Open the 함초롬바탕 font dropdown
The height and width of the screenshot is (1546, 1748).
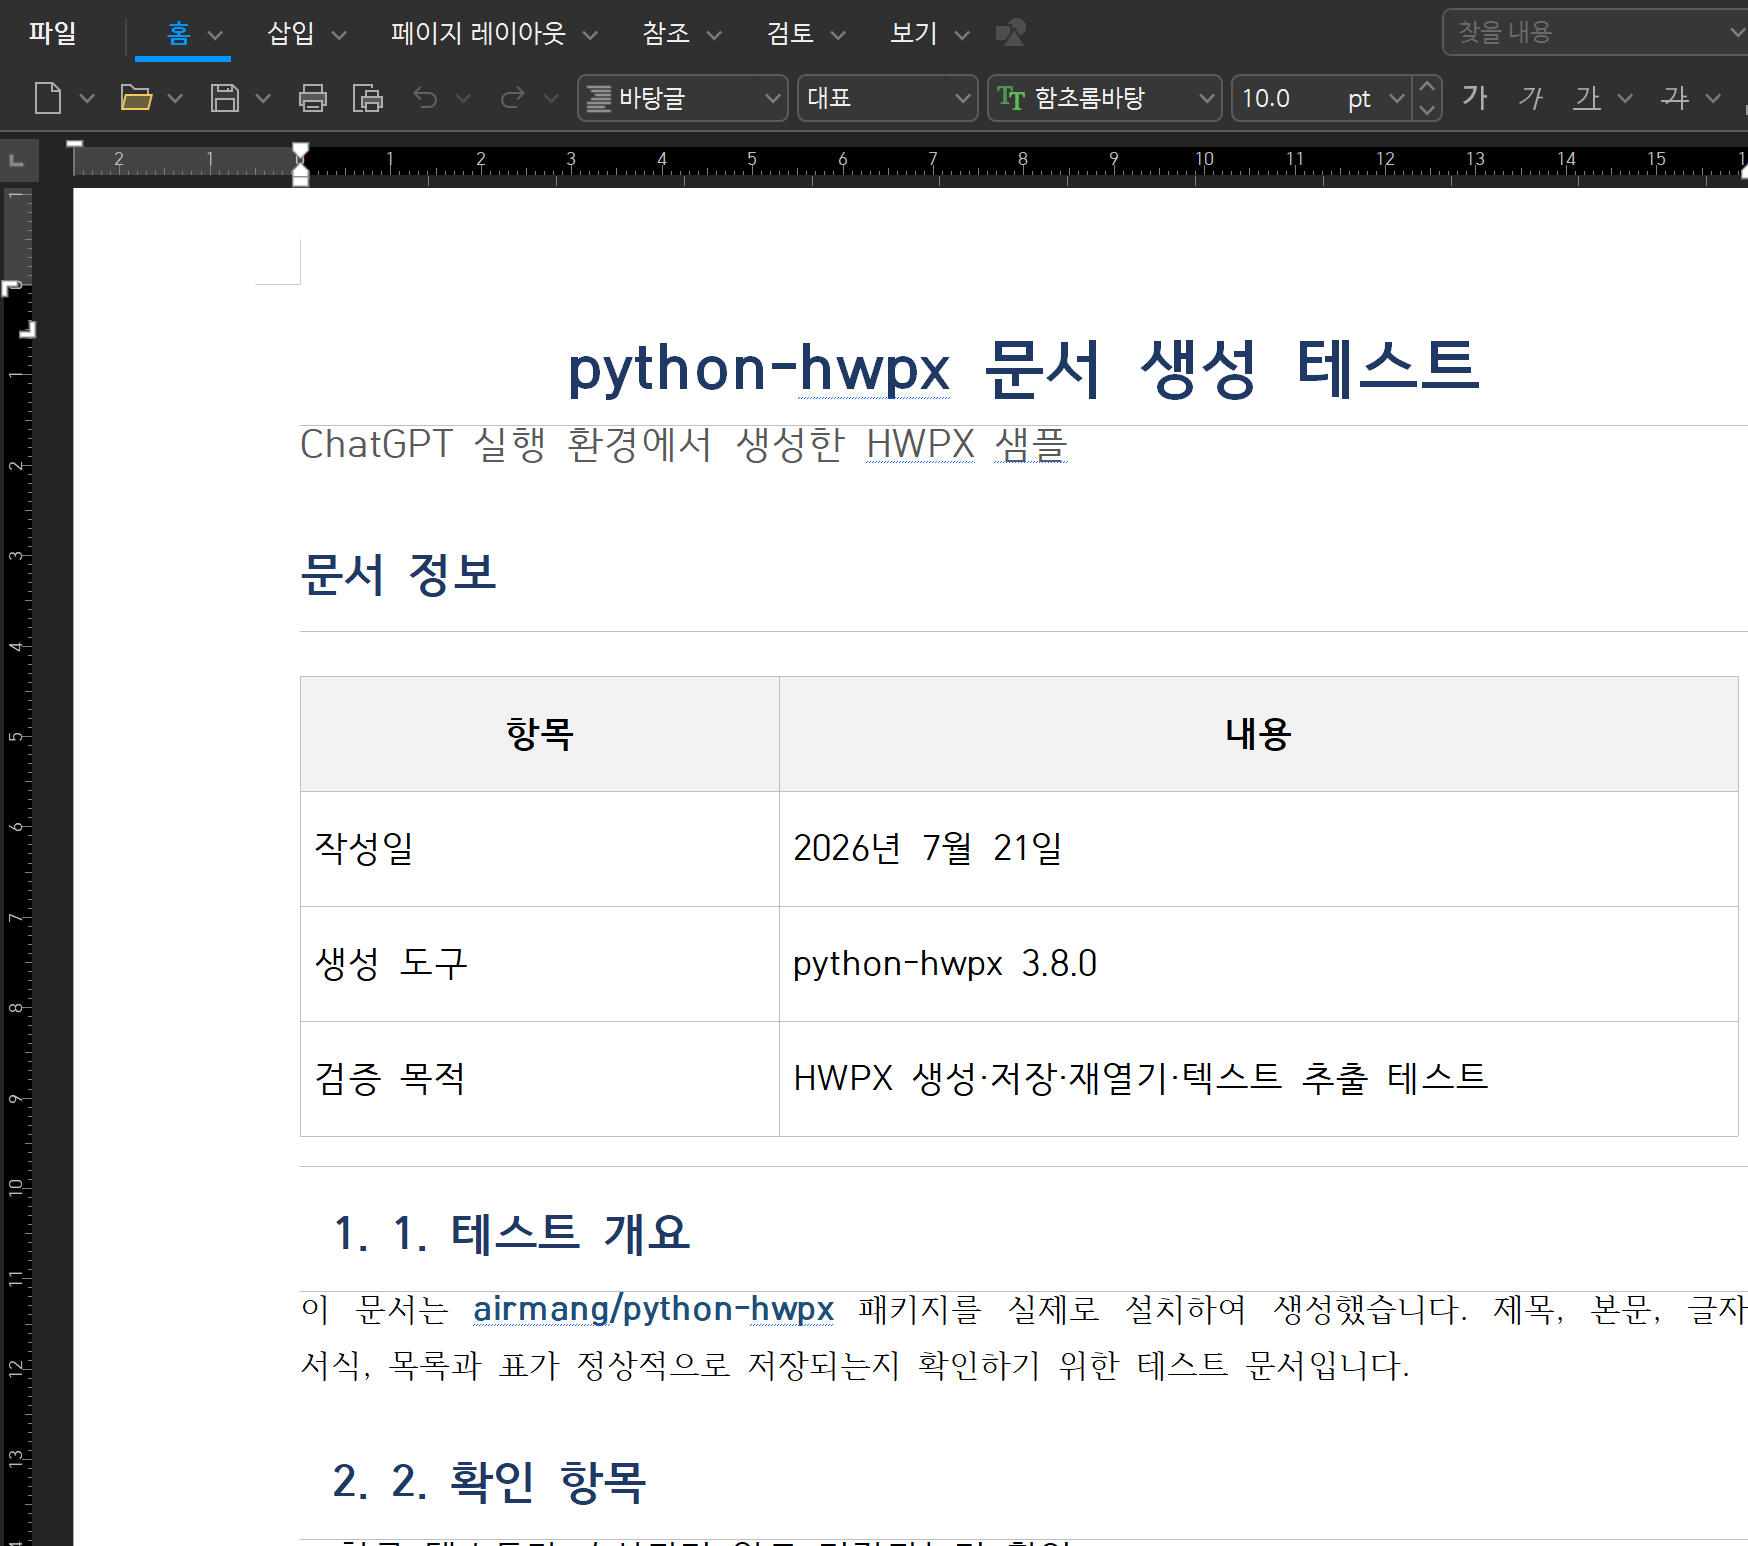click(1105, 98)
